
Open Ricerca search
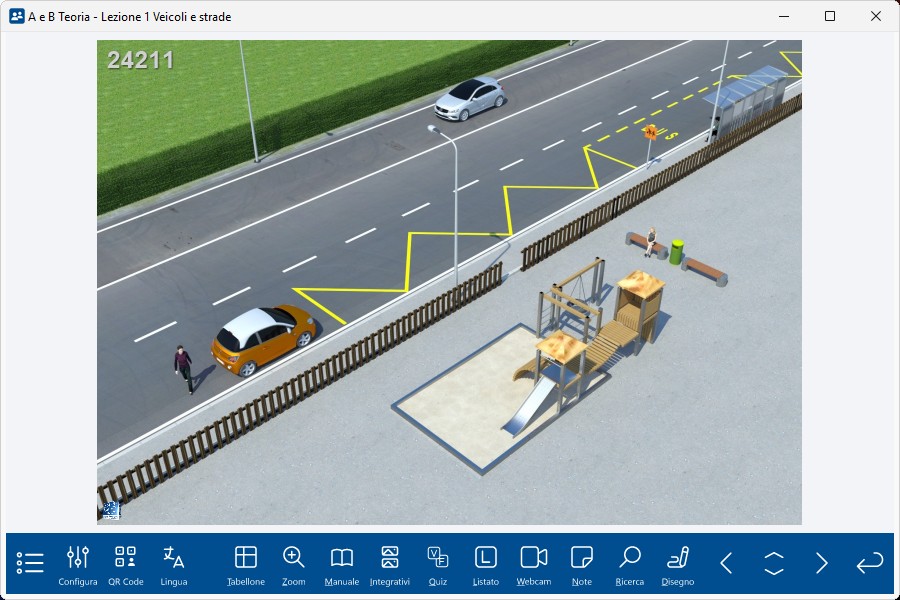630,565
